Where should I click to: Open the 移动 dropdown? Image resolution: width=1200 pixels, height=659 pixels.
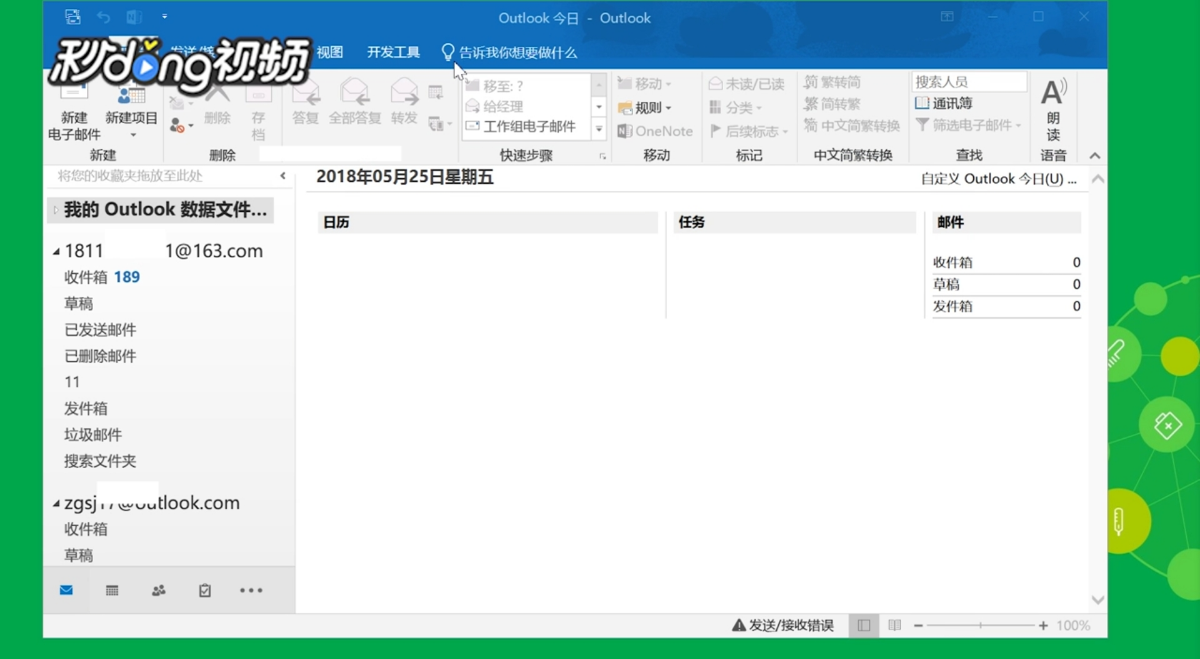click(645, 84)
